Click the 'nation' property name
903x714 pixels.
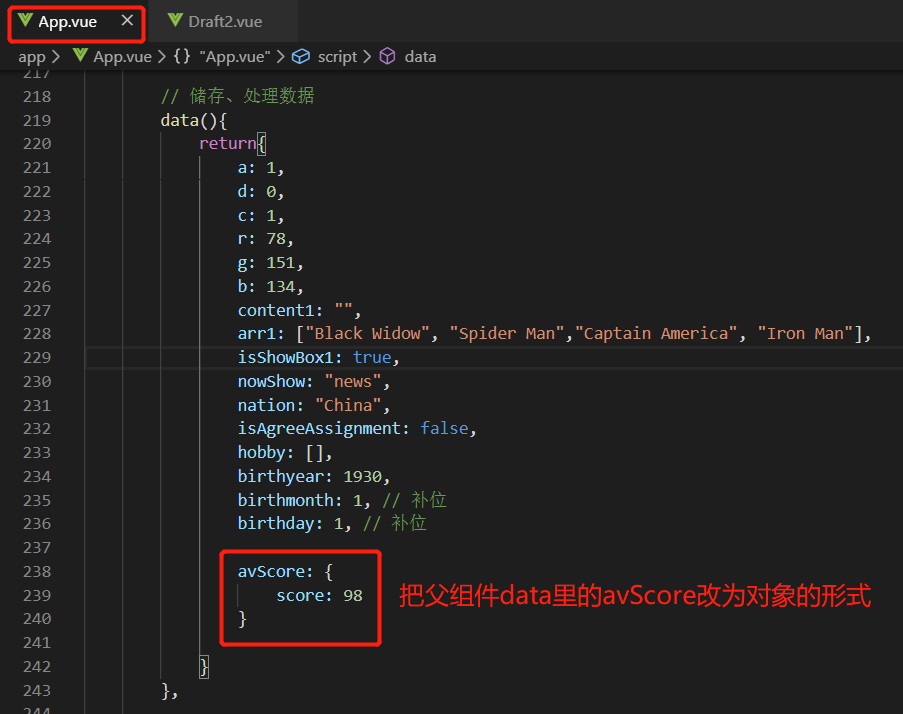[x=265, y=405]
